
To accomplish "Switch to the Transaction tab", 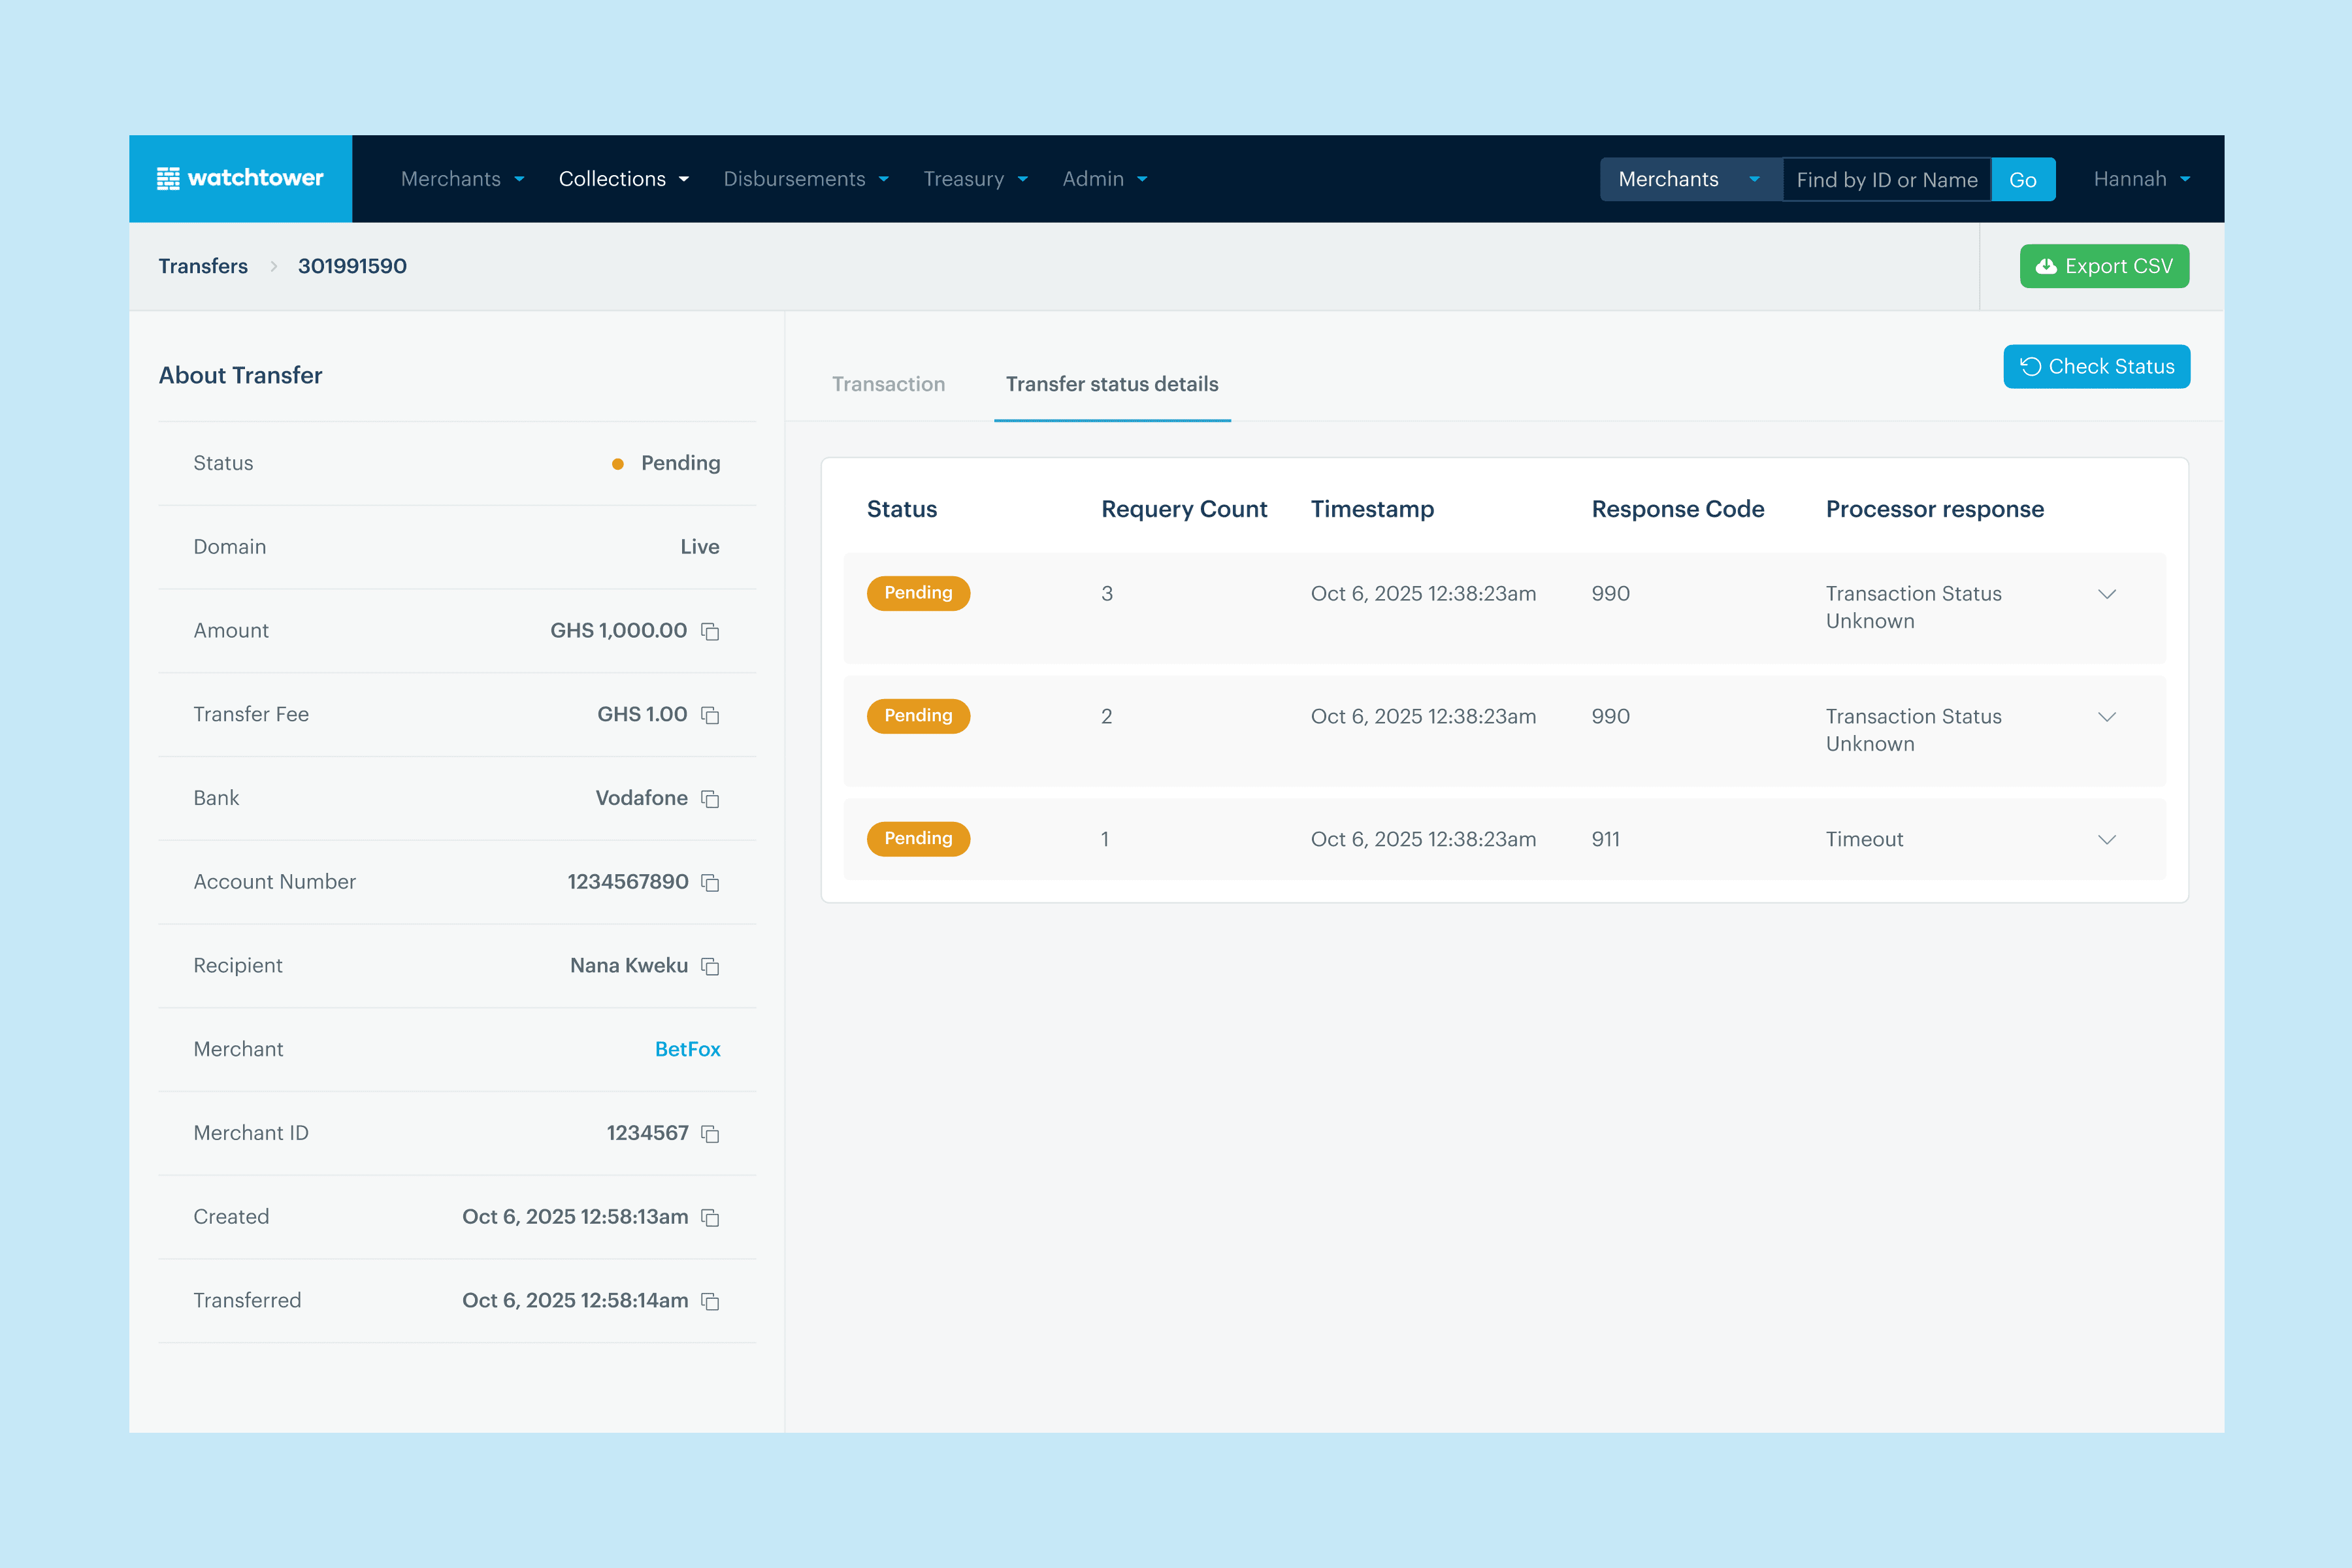I will (x=888, y=384).
